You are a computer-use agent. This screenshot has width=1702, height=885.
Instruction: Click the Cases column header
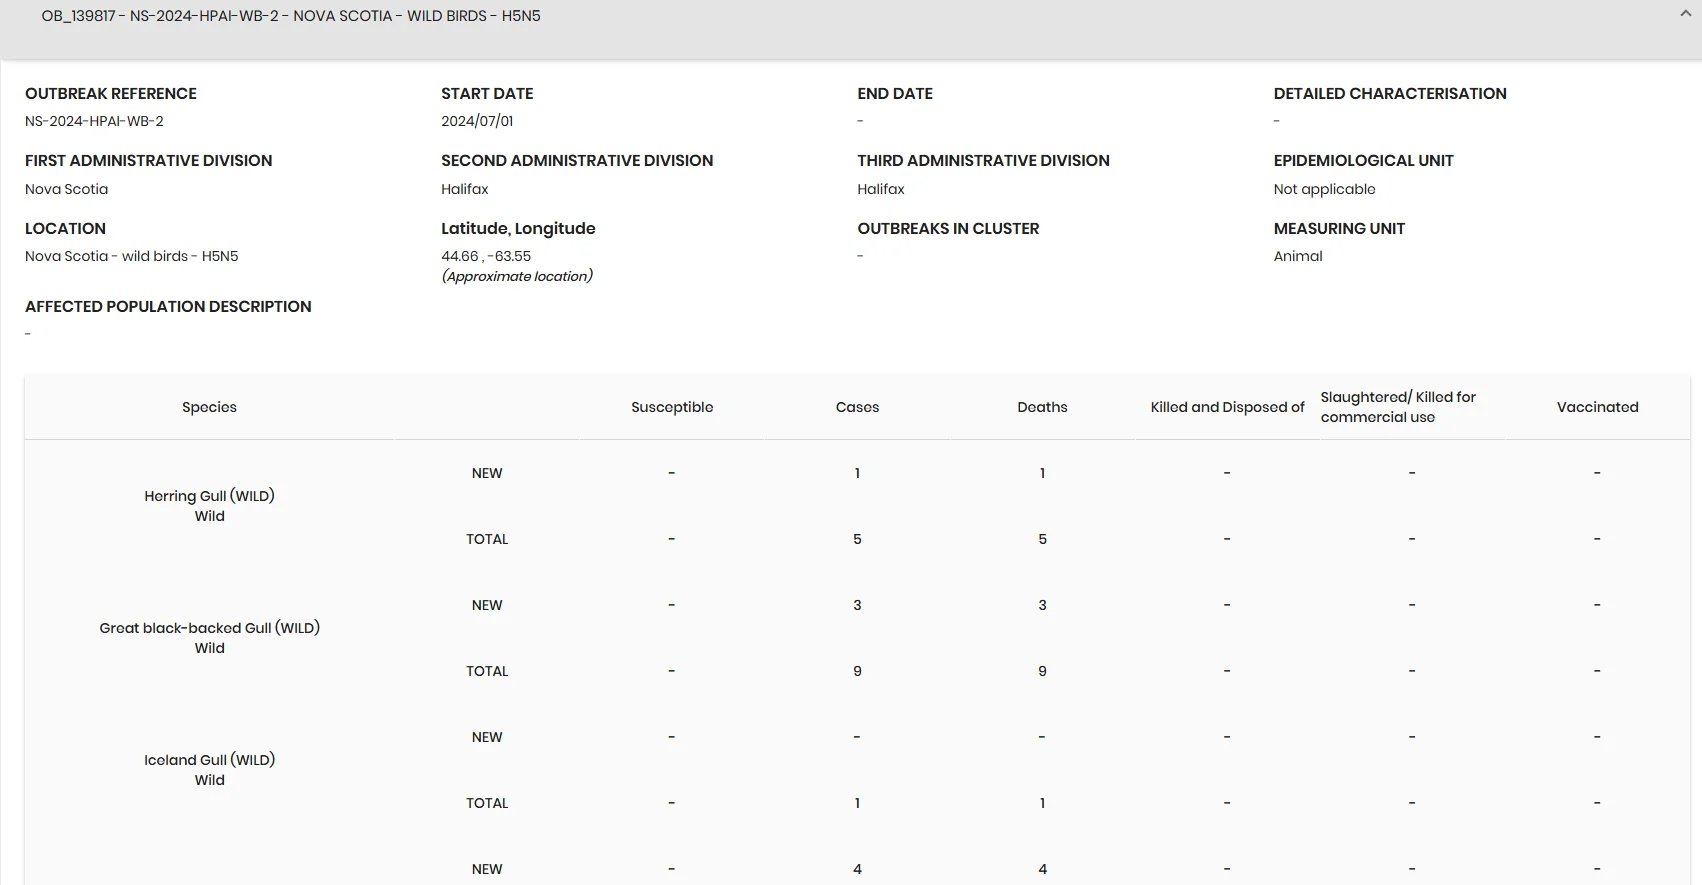(x=857, y=407)
